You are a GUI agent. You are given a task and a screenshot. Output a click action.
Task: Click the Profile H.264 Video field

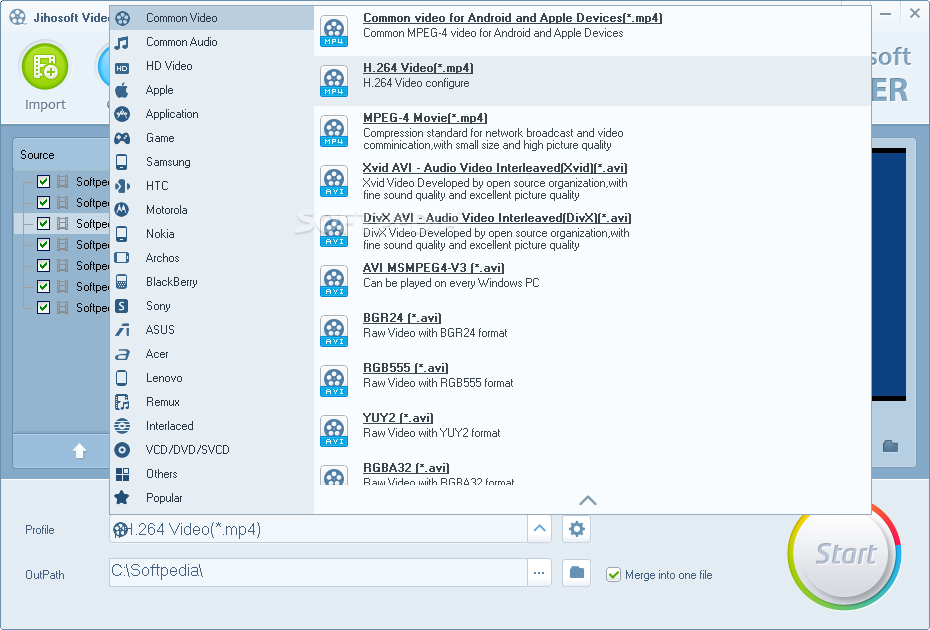coord(319,529)
